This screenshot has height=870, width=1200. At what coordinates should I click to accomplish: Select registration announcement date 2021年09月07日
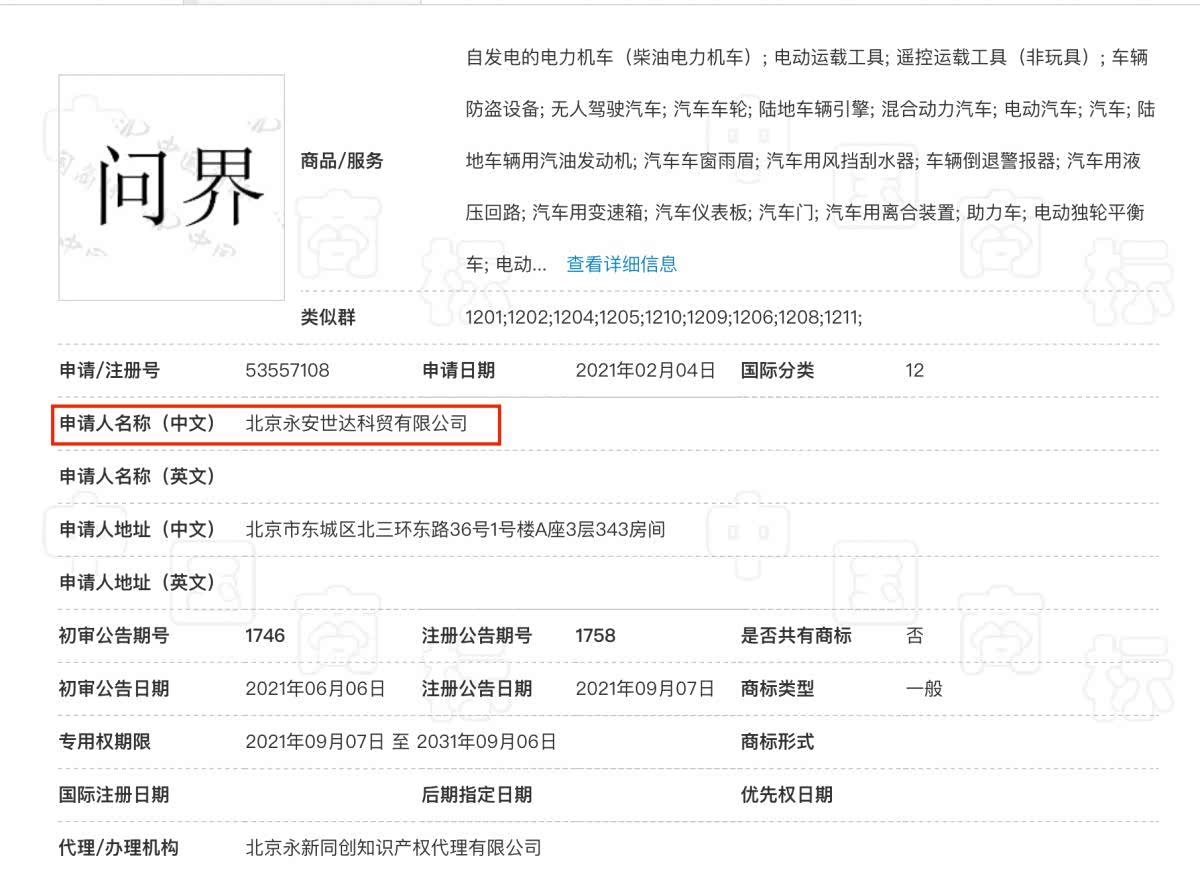[645, 688]
